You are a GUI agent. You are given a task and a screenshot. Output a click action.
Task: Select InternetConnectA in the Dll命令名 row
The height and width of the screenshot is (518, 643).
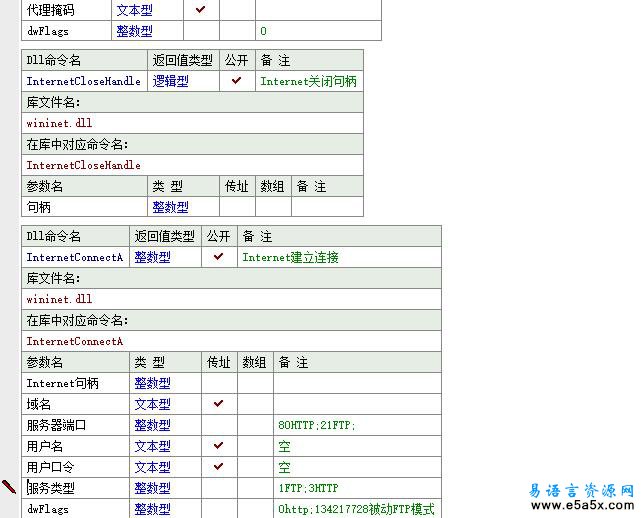point(75,258)
